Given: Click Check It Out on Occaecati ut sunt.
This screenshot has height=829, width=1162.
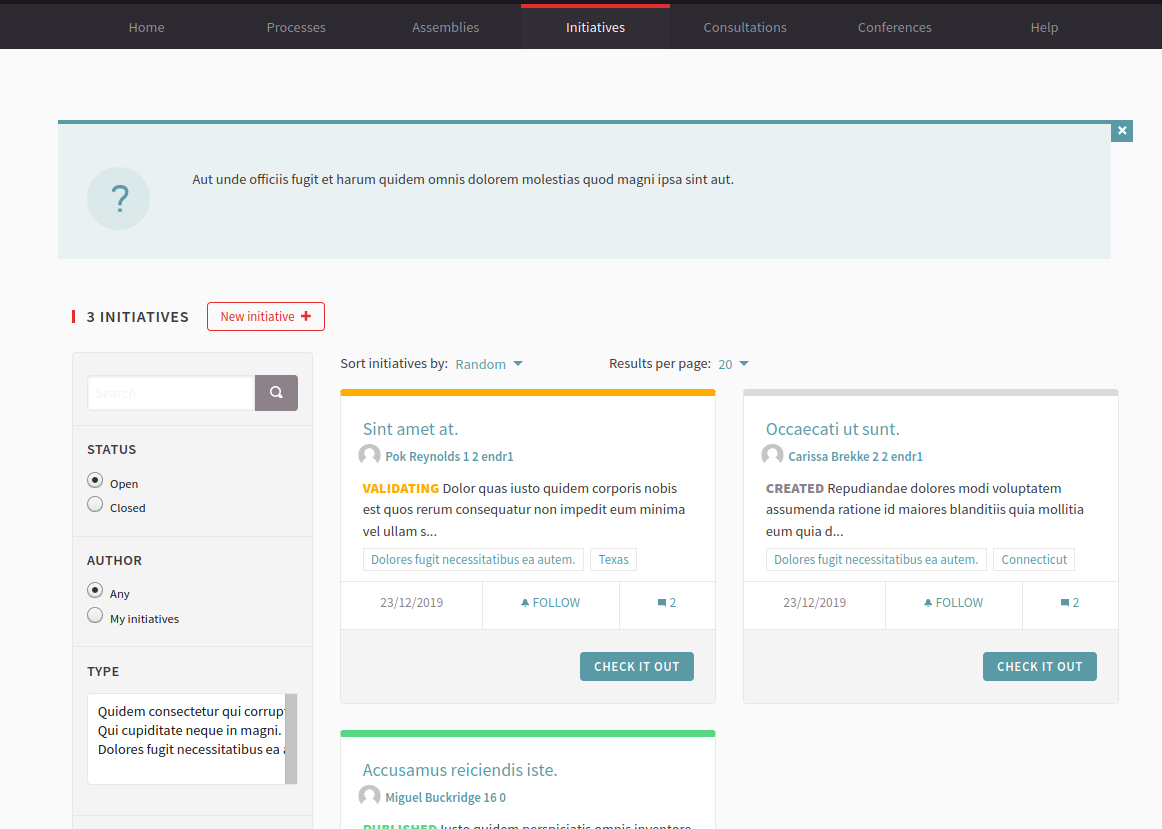Looking at the screenshot, I should [x=1039, y=666].
